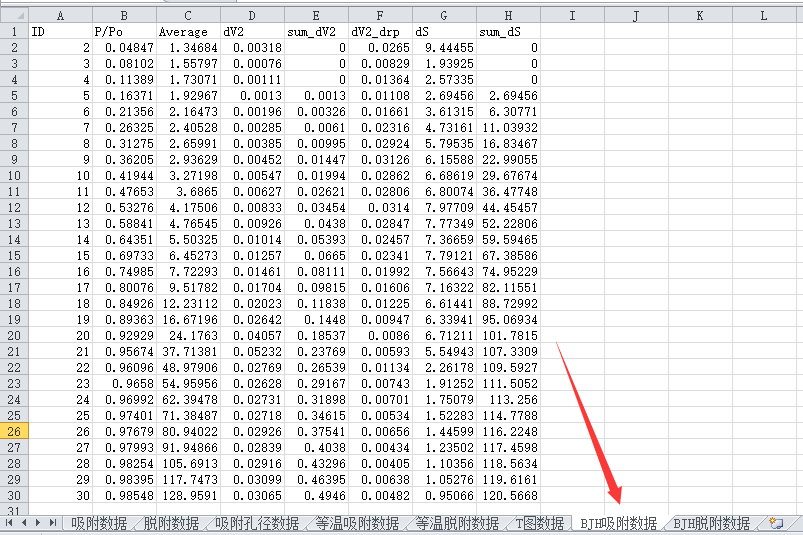This screenshot has height=535, width=803.
Task: Click the sum_dV2 header cell
Action: tap(316, 32)
